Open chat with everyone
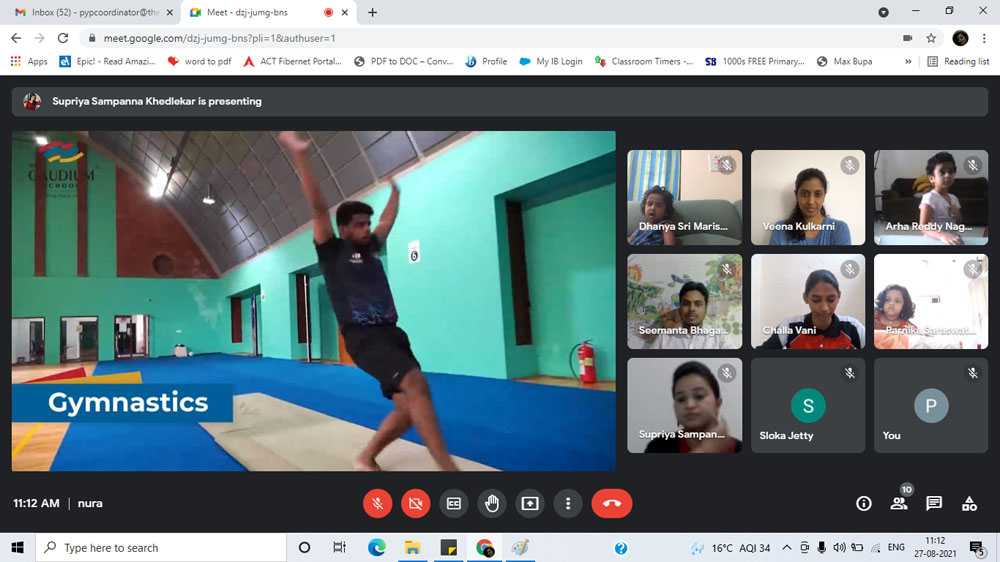The image size is (1000, 562). pos(934,504)
